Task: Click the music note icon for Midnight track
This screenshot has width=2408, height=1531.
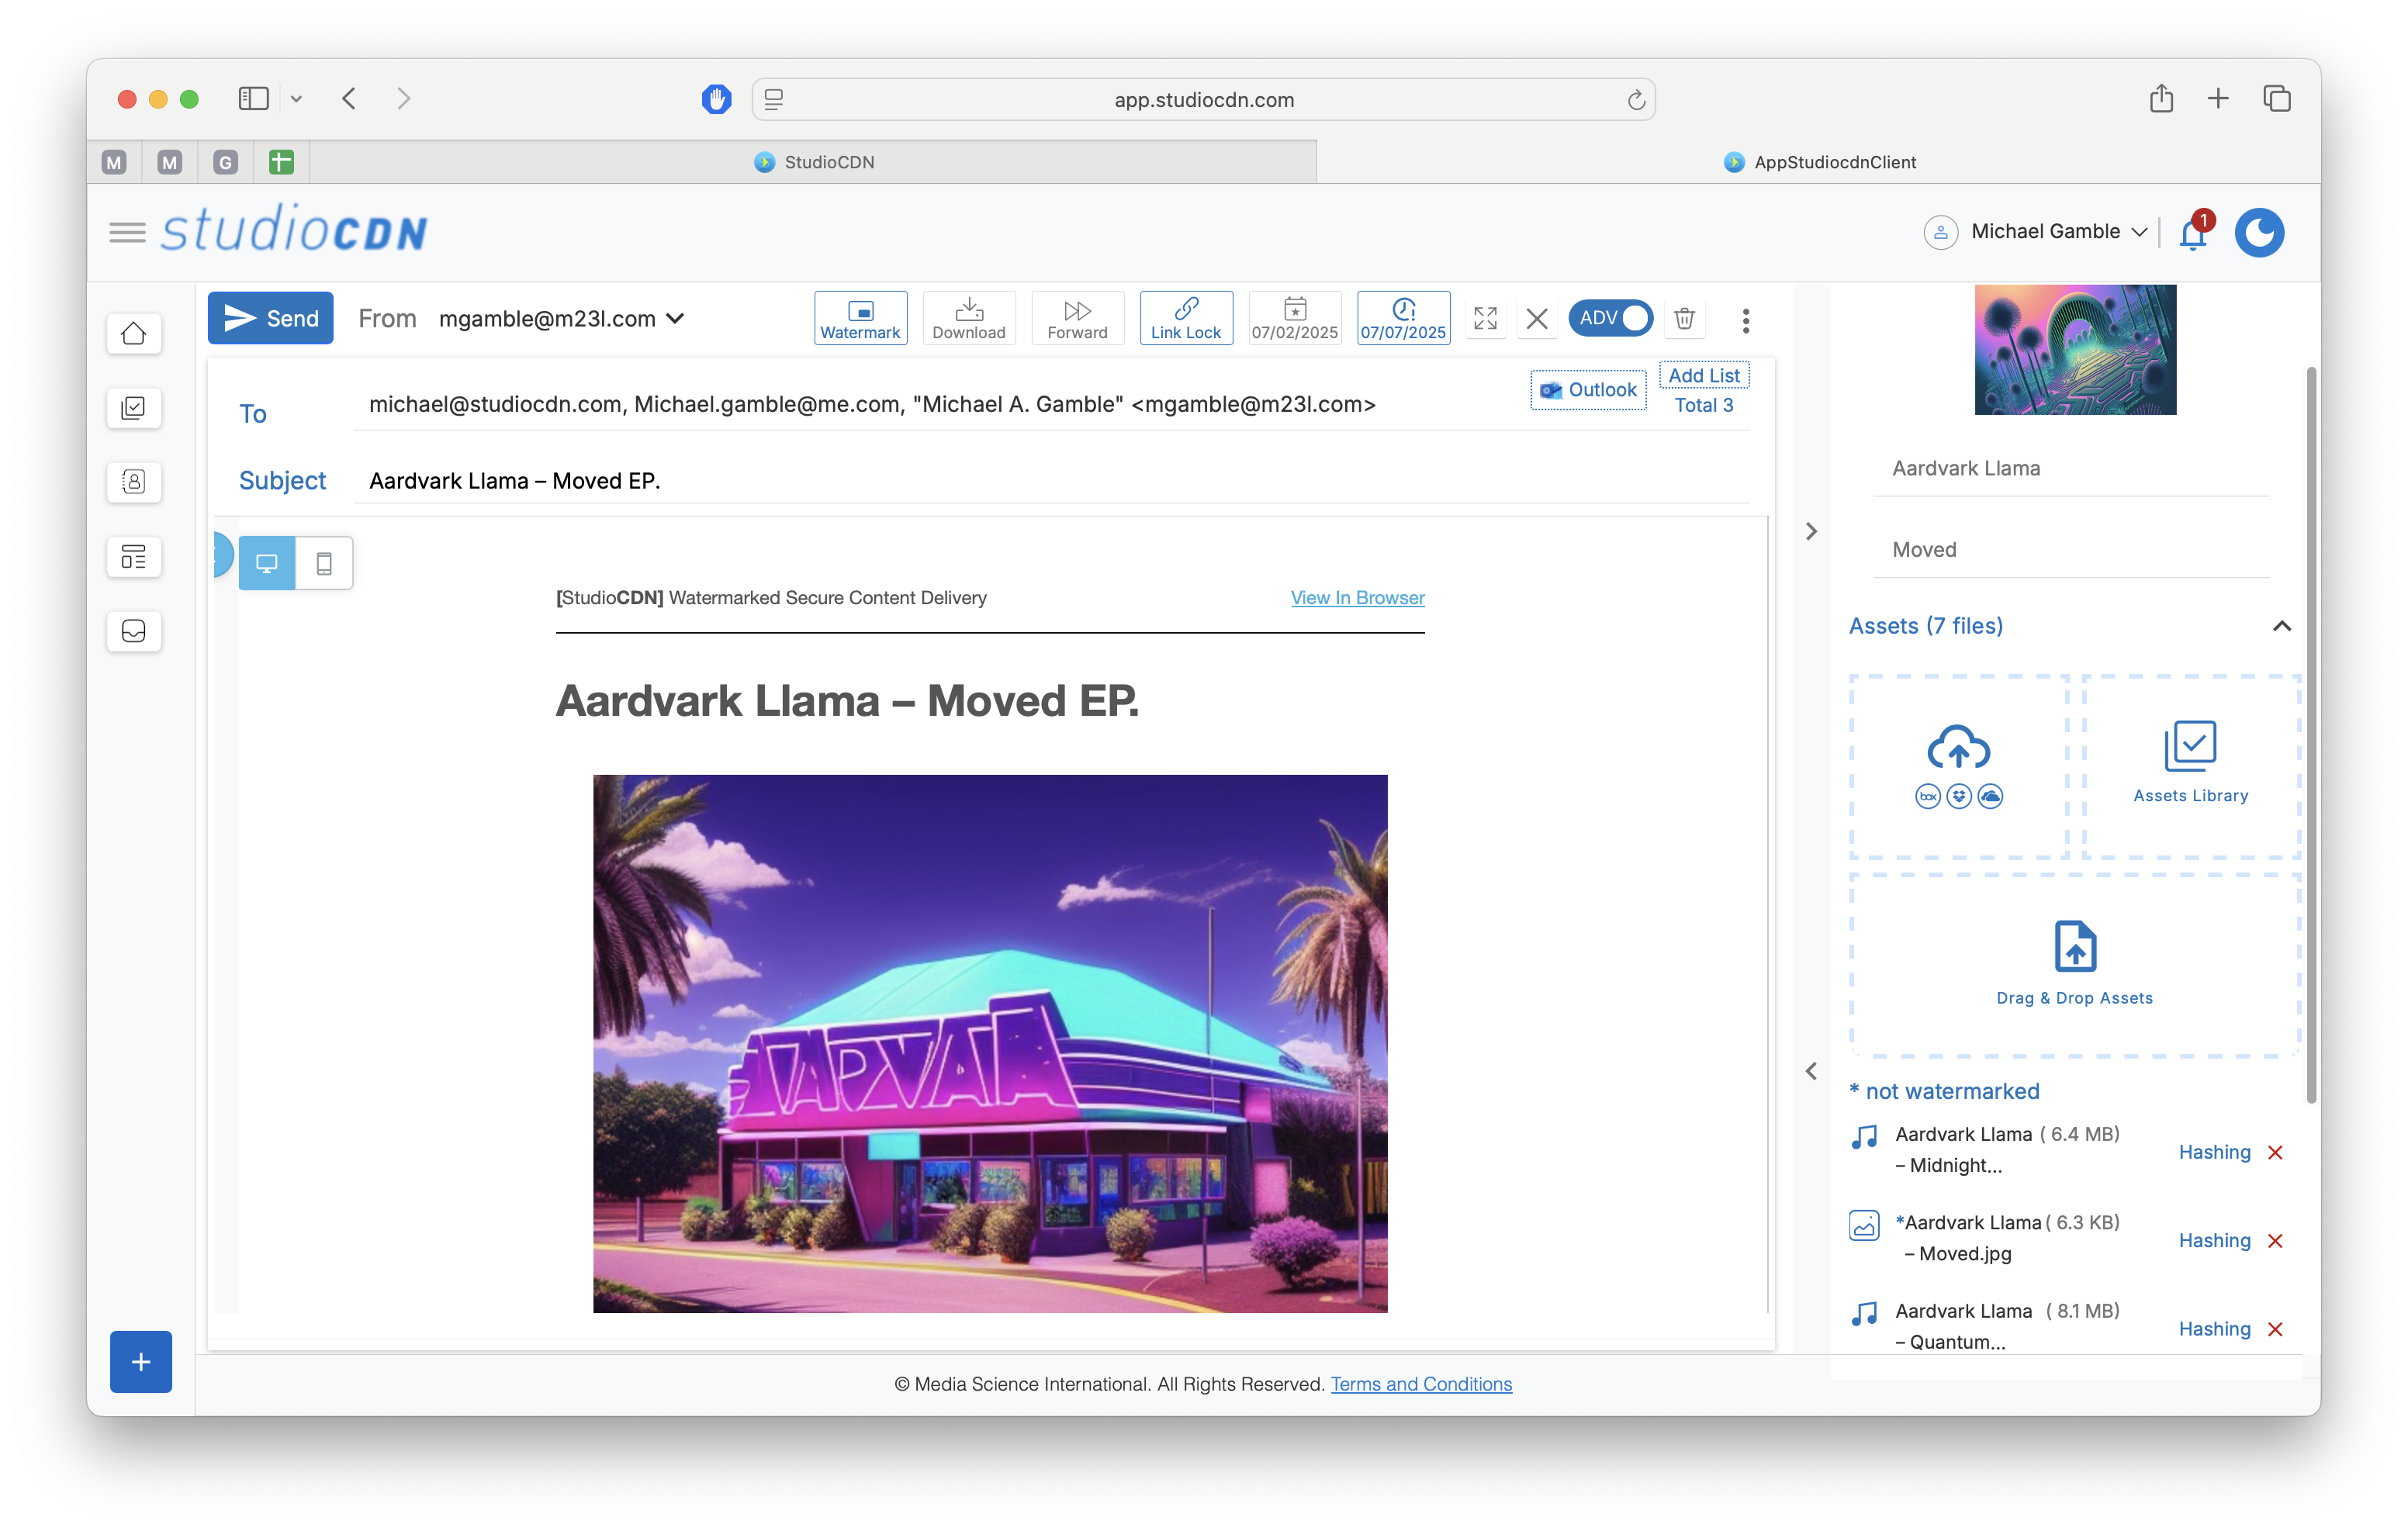Action: click(1864, 1136)
